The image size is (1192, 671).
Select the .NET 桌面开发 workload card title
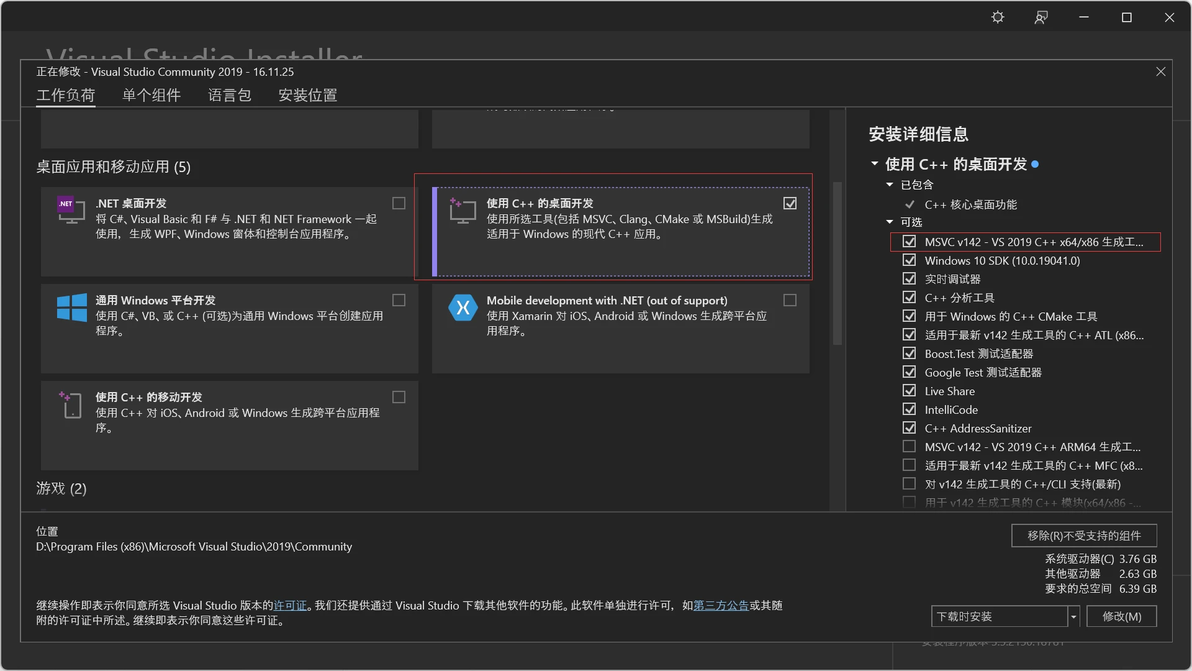point(131,203)
